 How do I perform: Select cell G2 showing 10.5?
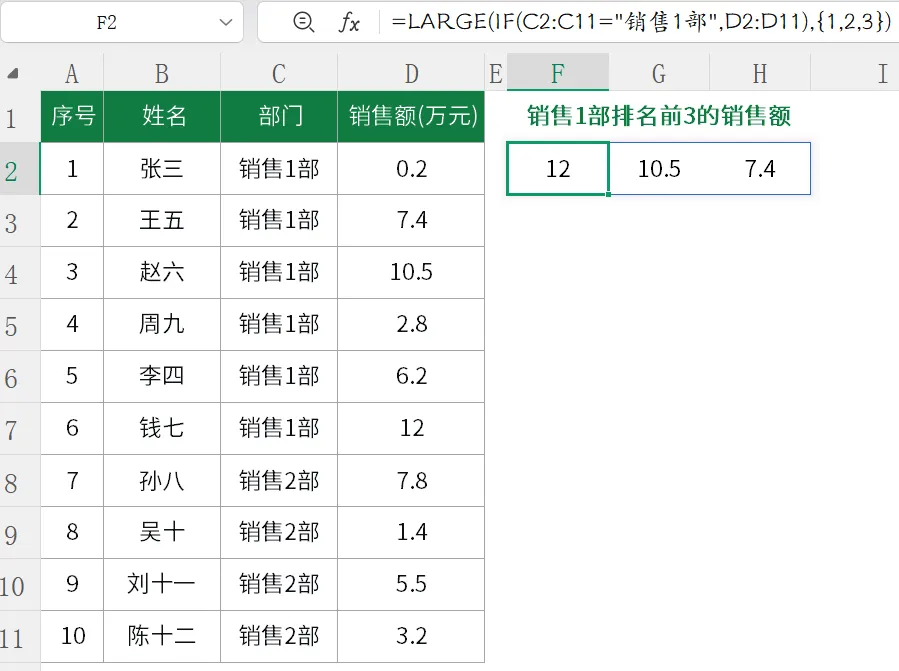(659, 169)
